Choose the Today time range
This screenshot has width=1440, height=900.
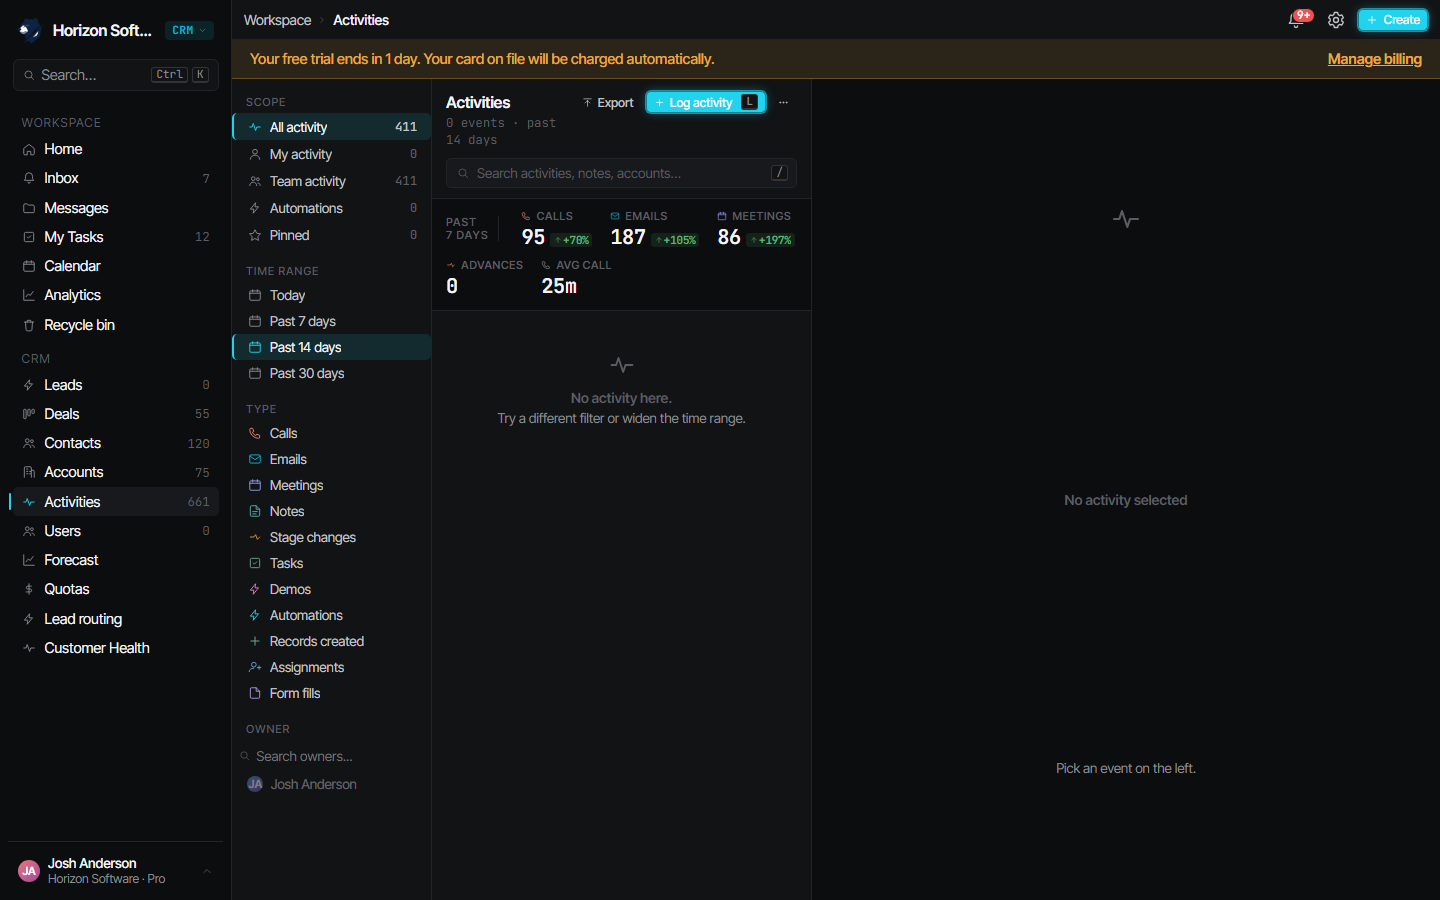332,295
